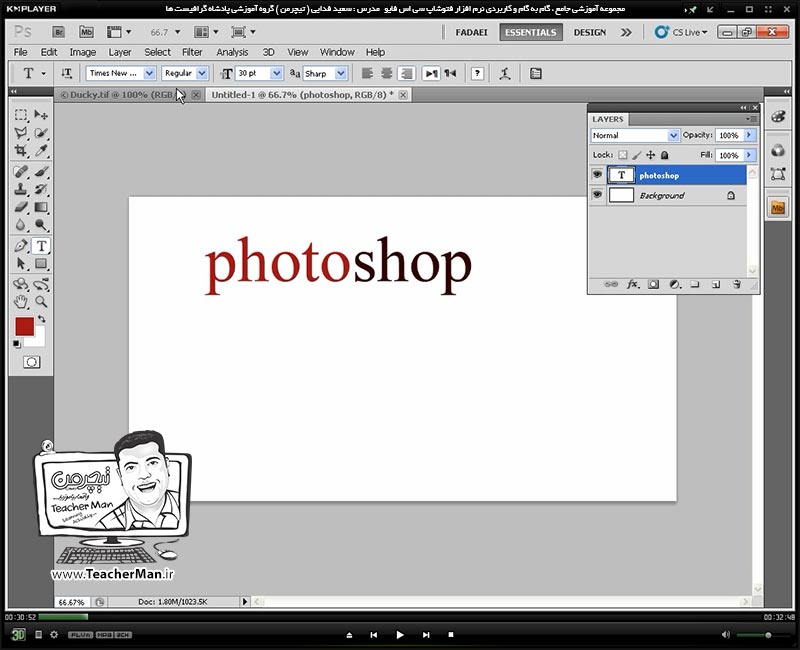The height and width of the screenshot is (650, 800).
Task: Click the KMPlayer playback progress bar
Action: [400, 617]
